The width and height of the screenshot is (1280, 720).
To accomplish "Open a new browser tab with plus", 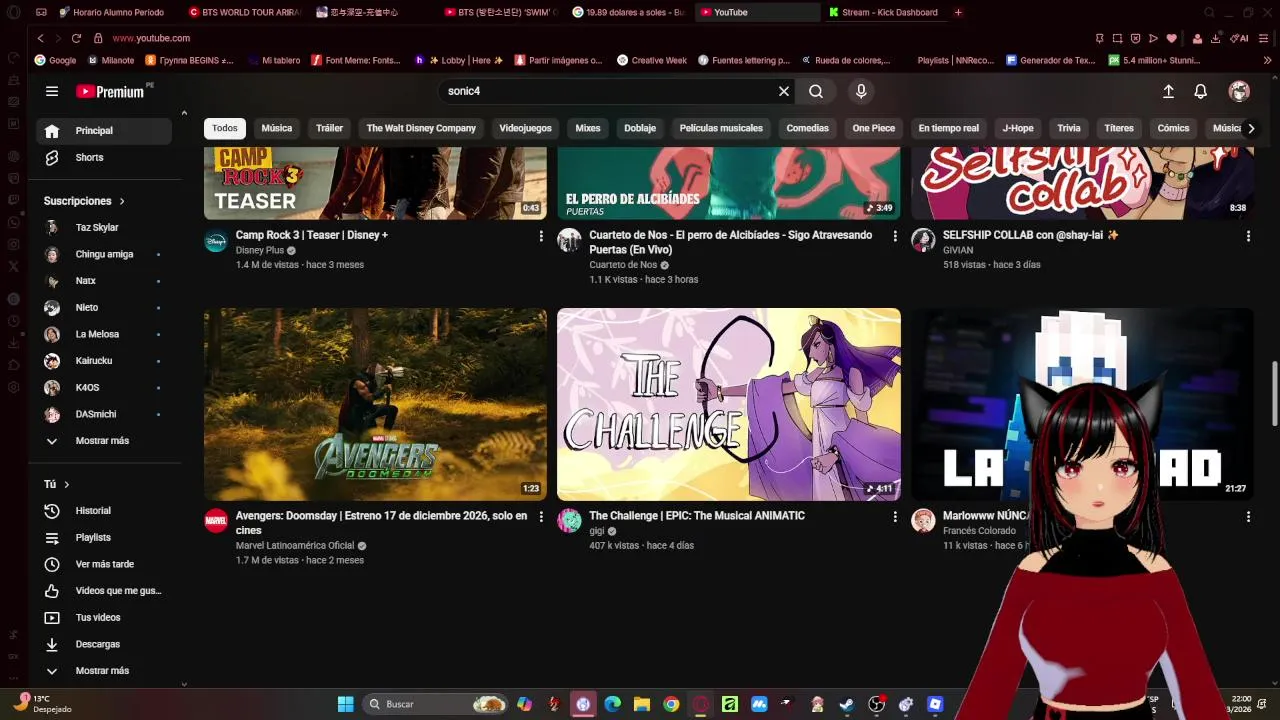I will click(x=958, y=12).
